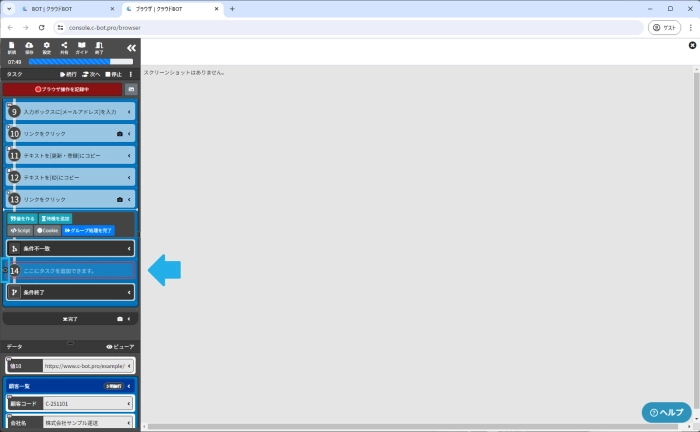The height and width of the screenshot is (432, 700).
Task: Click the cloud save (保存) icon
Action: click(x=29, y=47)
